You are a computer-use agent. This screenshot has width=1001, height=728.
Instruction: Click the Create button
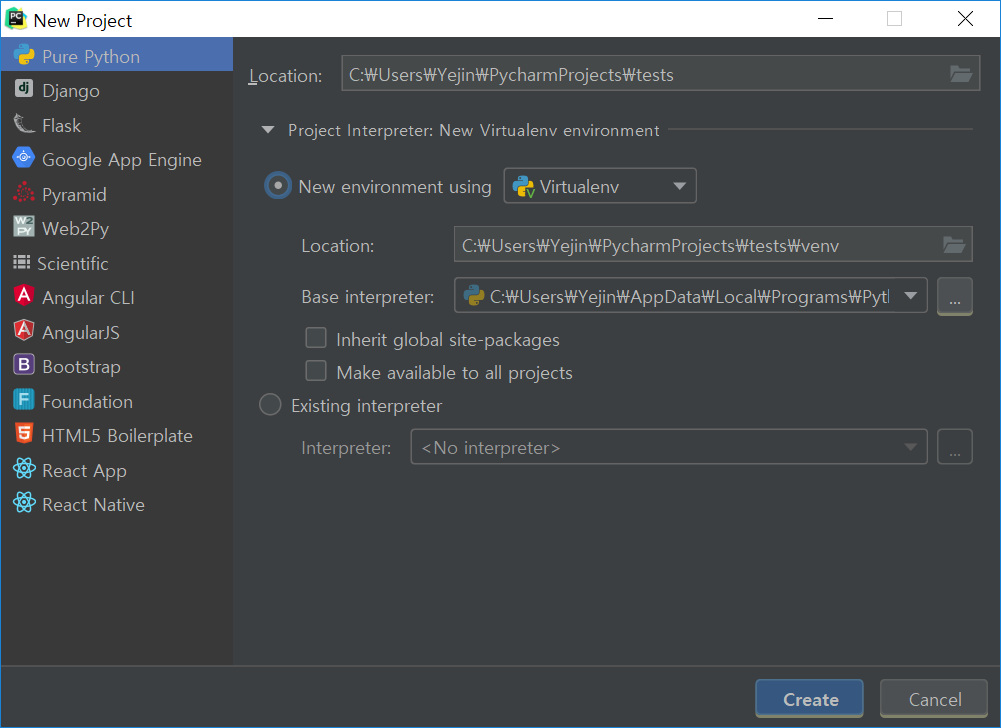tap(809, 699)
